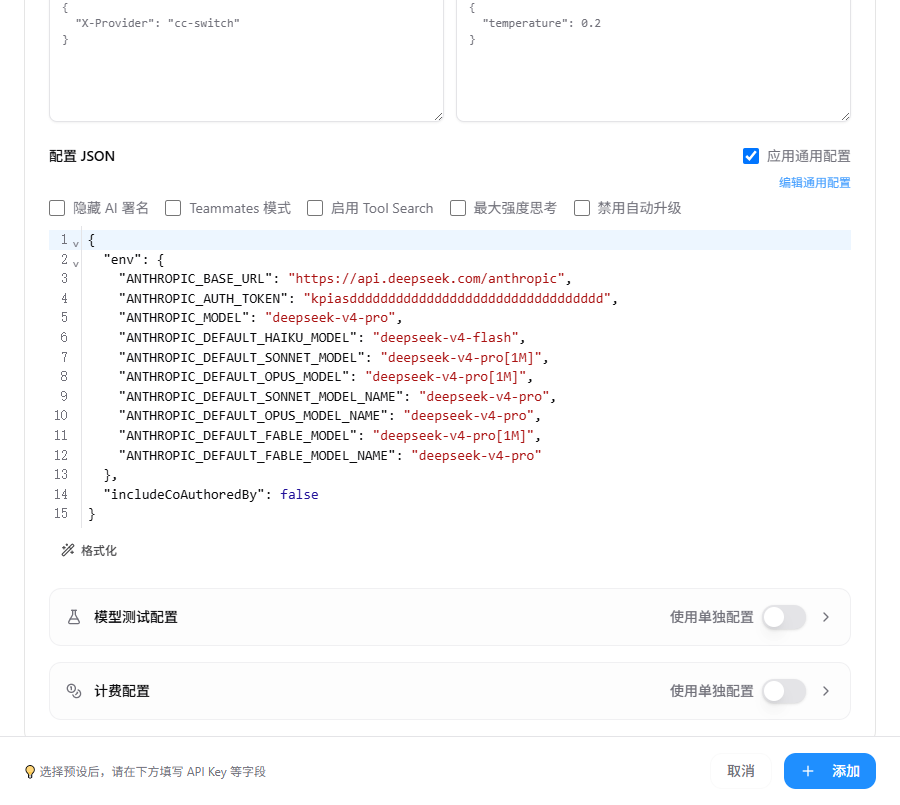Viewport: 900px width, 805px height.
Task: Click the "cc-switch" value in X-Provider box
Action: 204,24
